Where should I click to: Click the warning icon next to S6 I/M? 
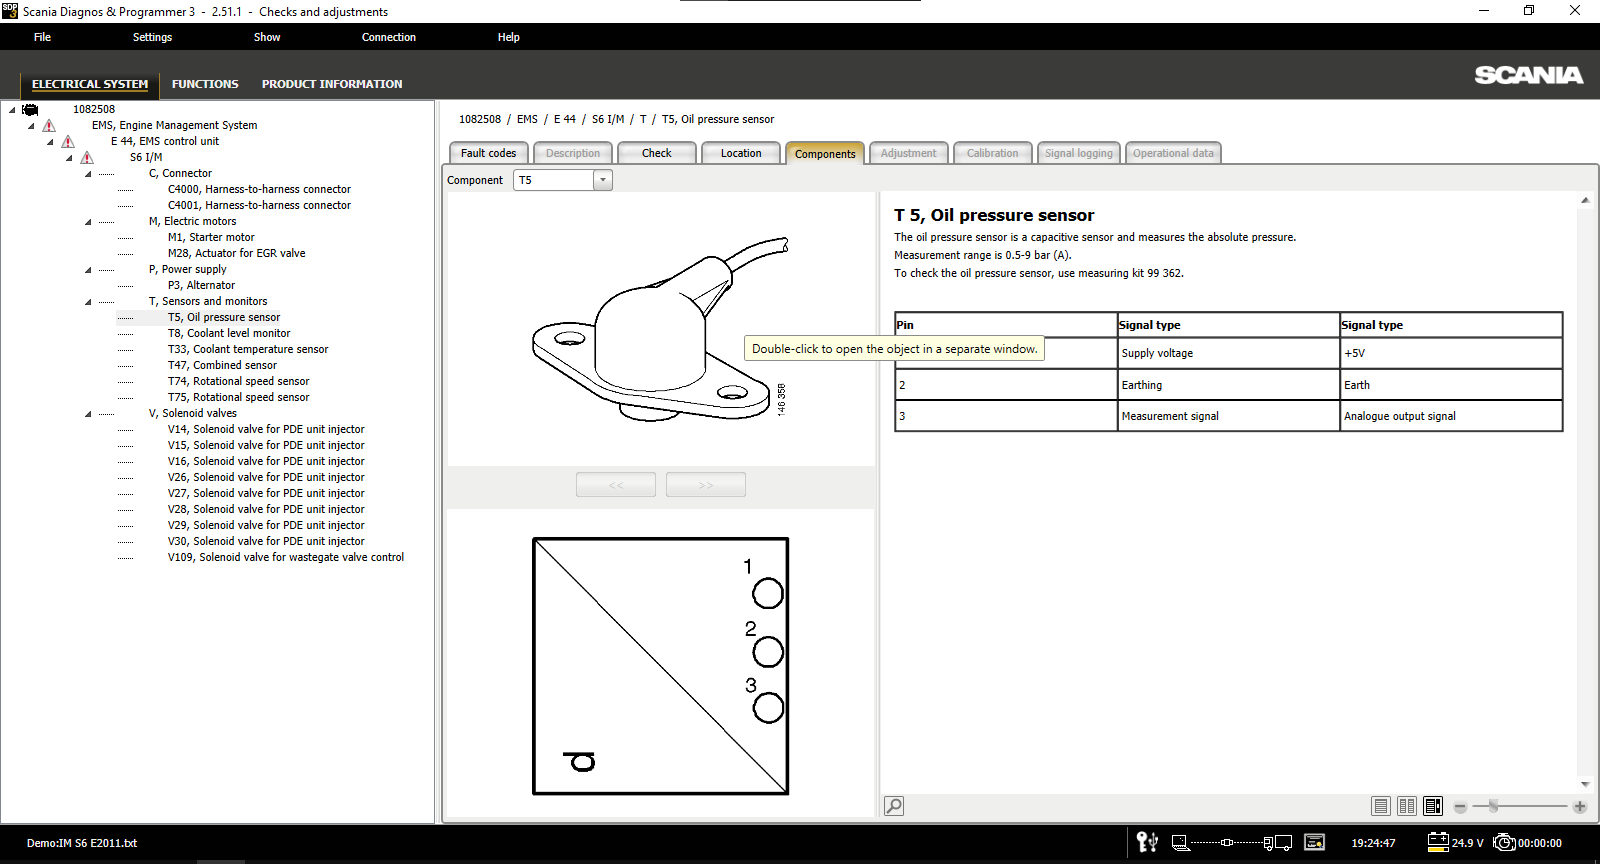pyautogui.click(x=87, y=158)
